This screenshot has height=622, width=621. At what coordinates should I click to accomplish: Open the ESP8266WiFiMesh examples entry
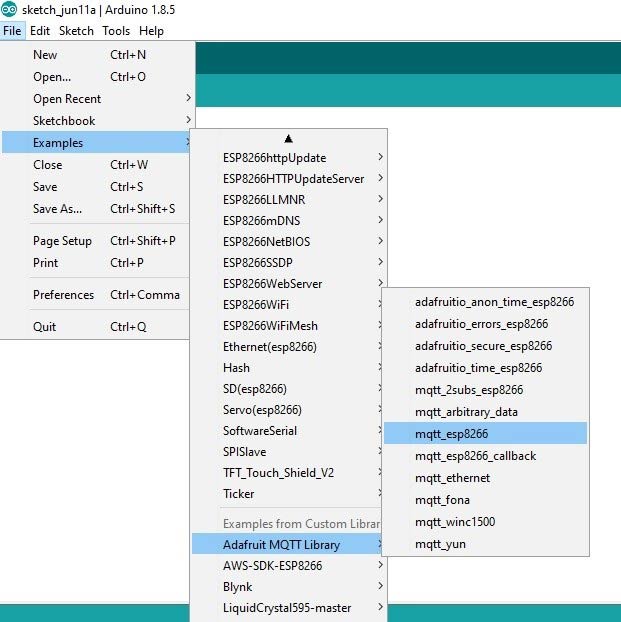(286, 326)
